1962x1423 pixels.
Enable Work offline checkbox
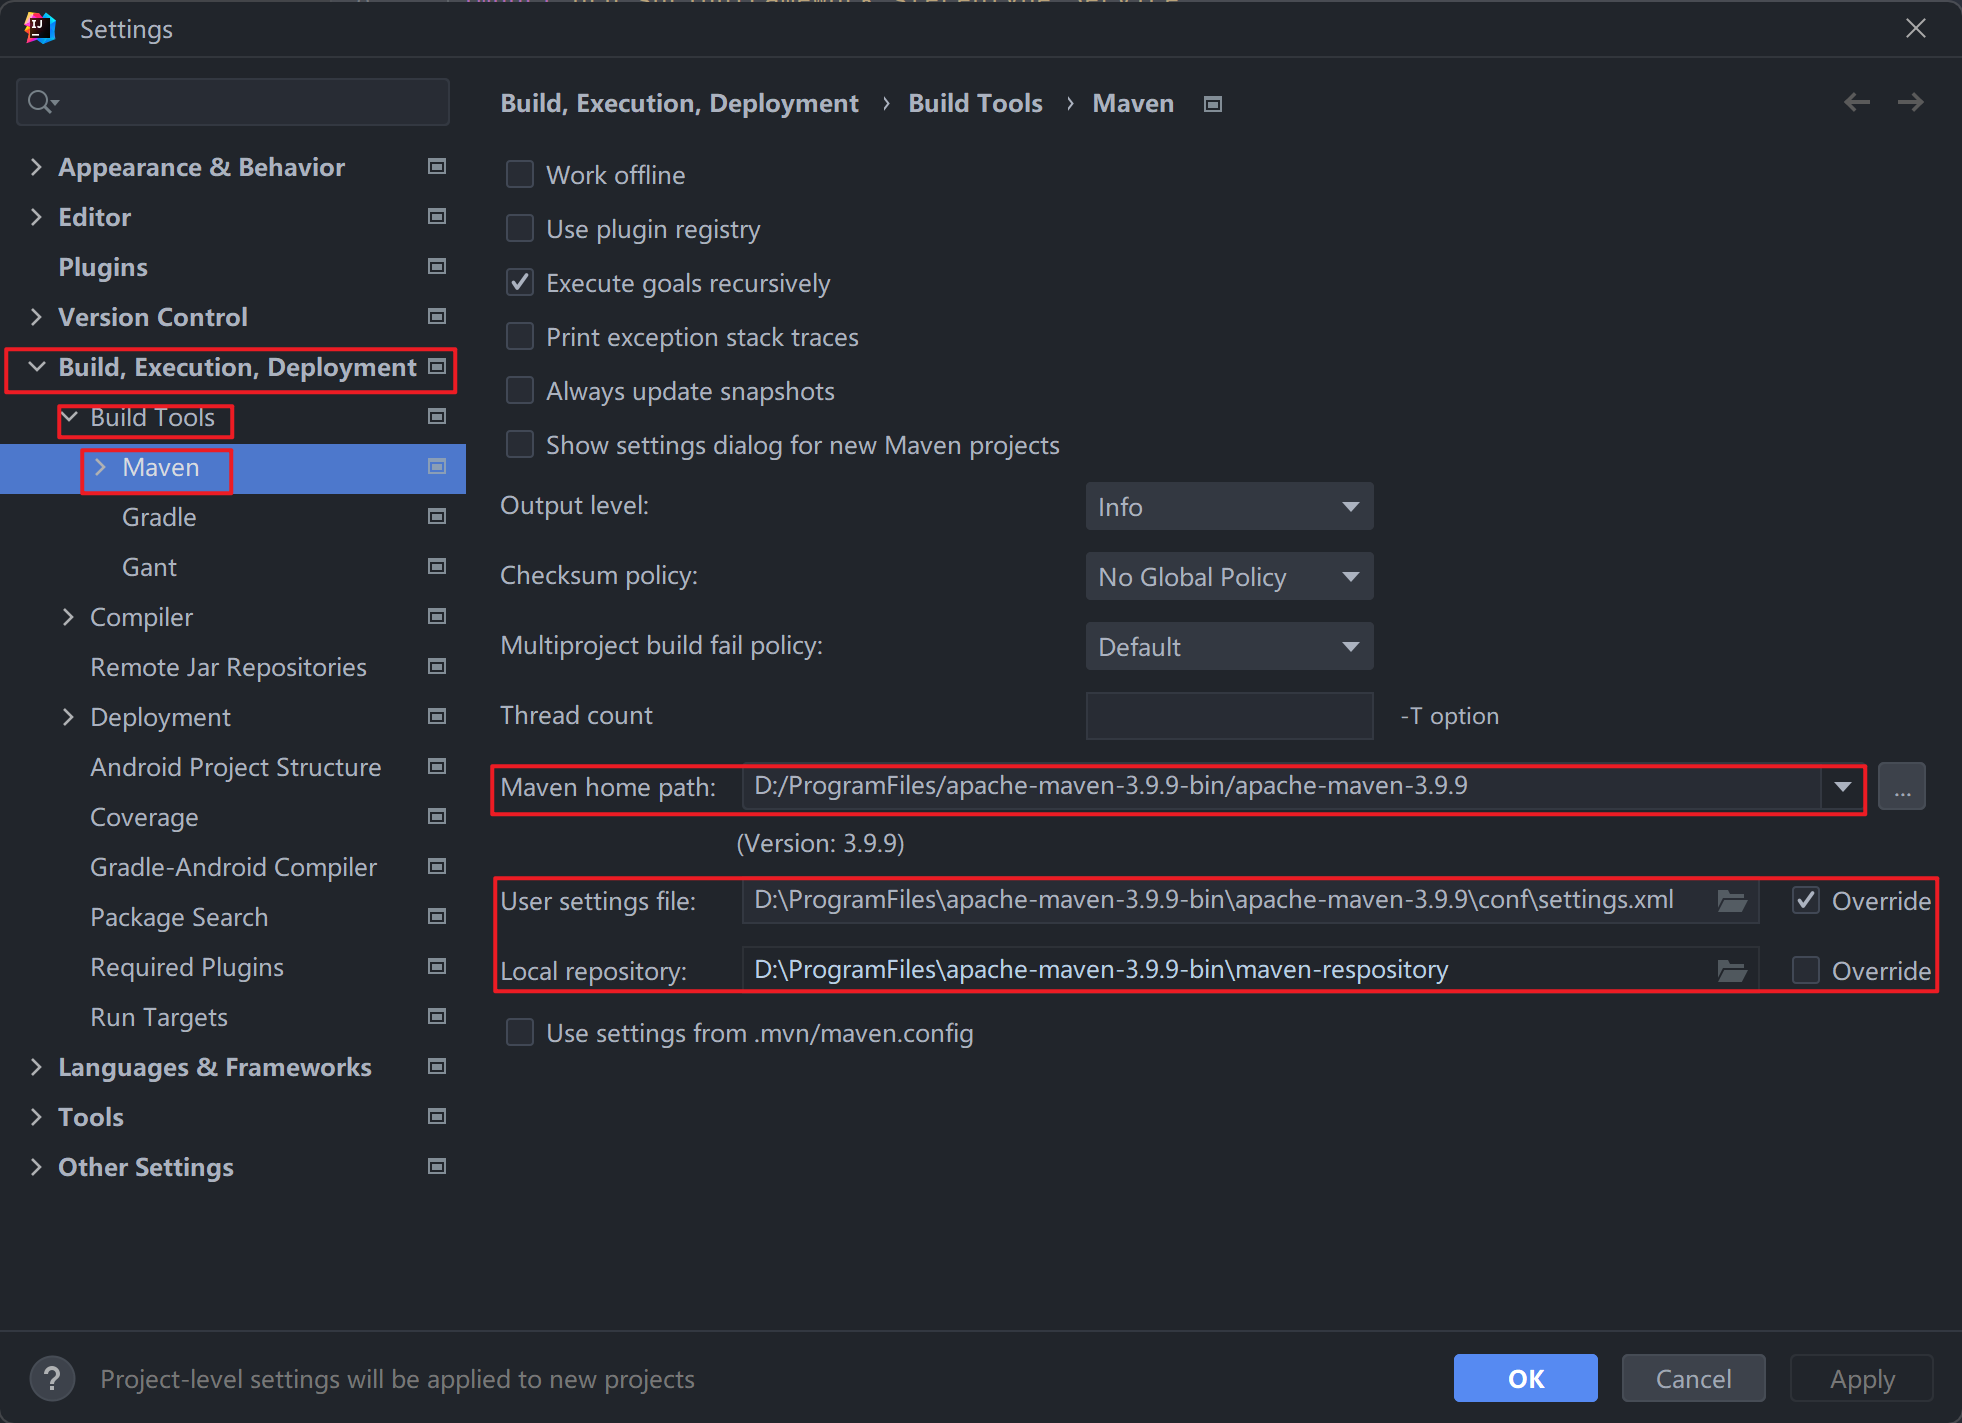click(520, 175)
